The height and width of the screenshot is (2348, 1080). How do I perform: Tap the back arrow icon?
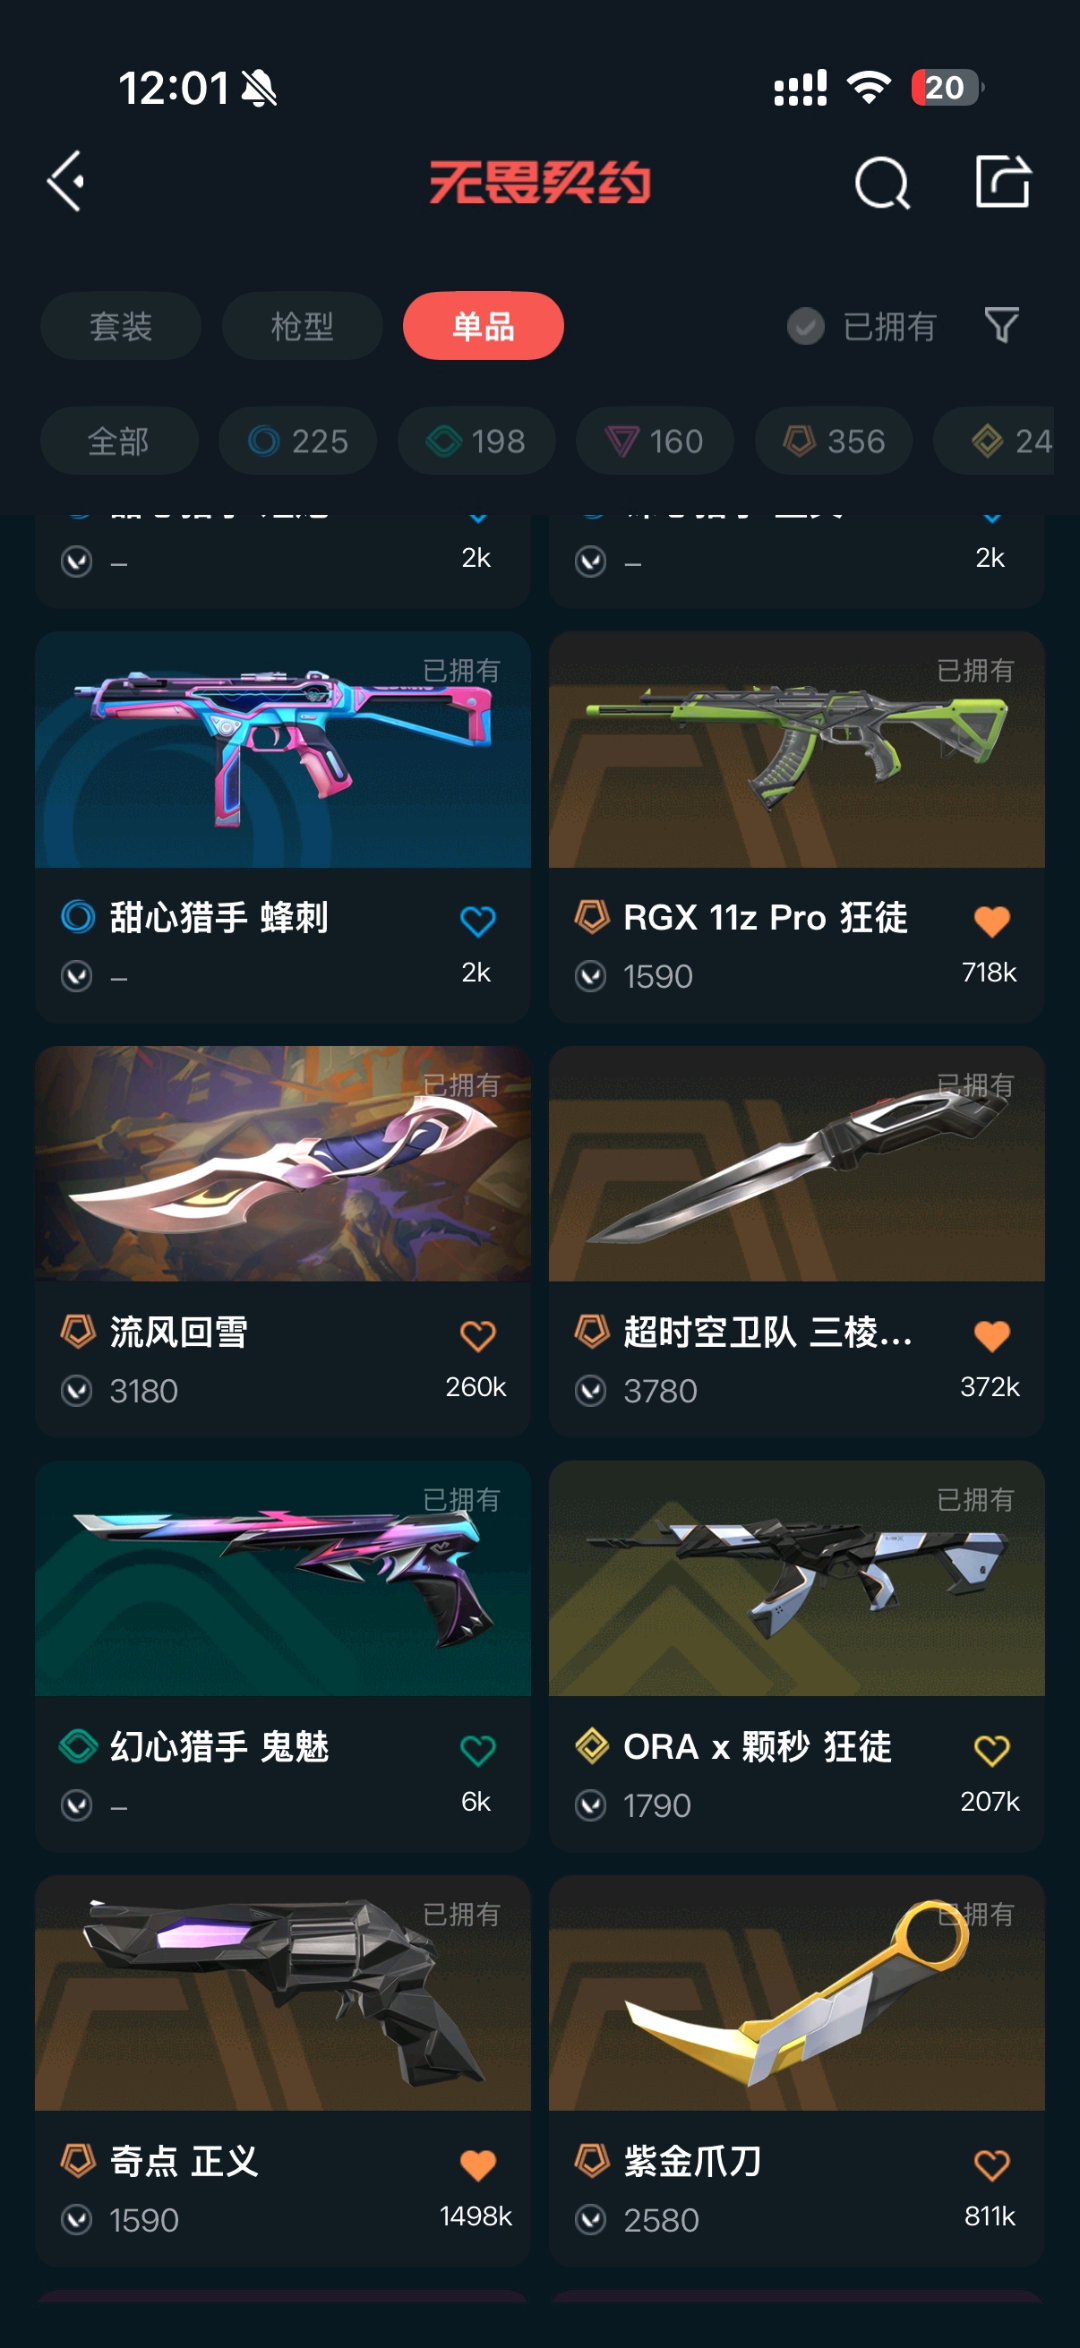(66, 181)
